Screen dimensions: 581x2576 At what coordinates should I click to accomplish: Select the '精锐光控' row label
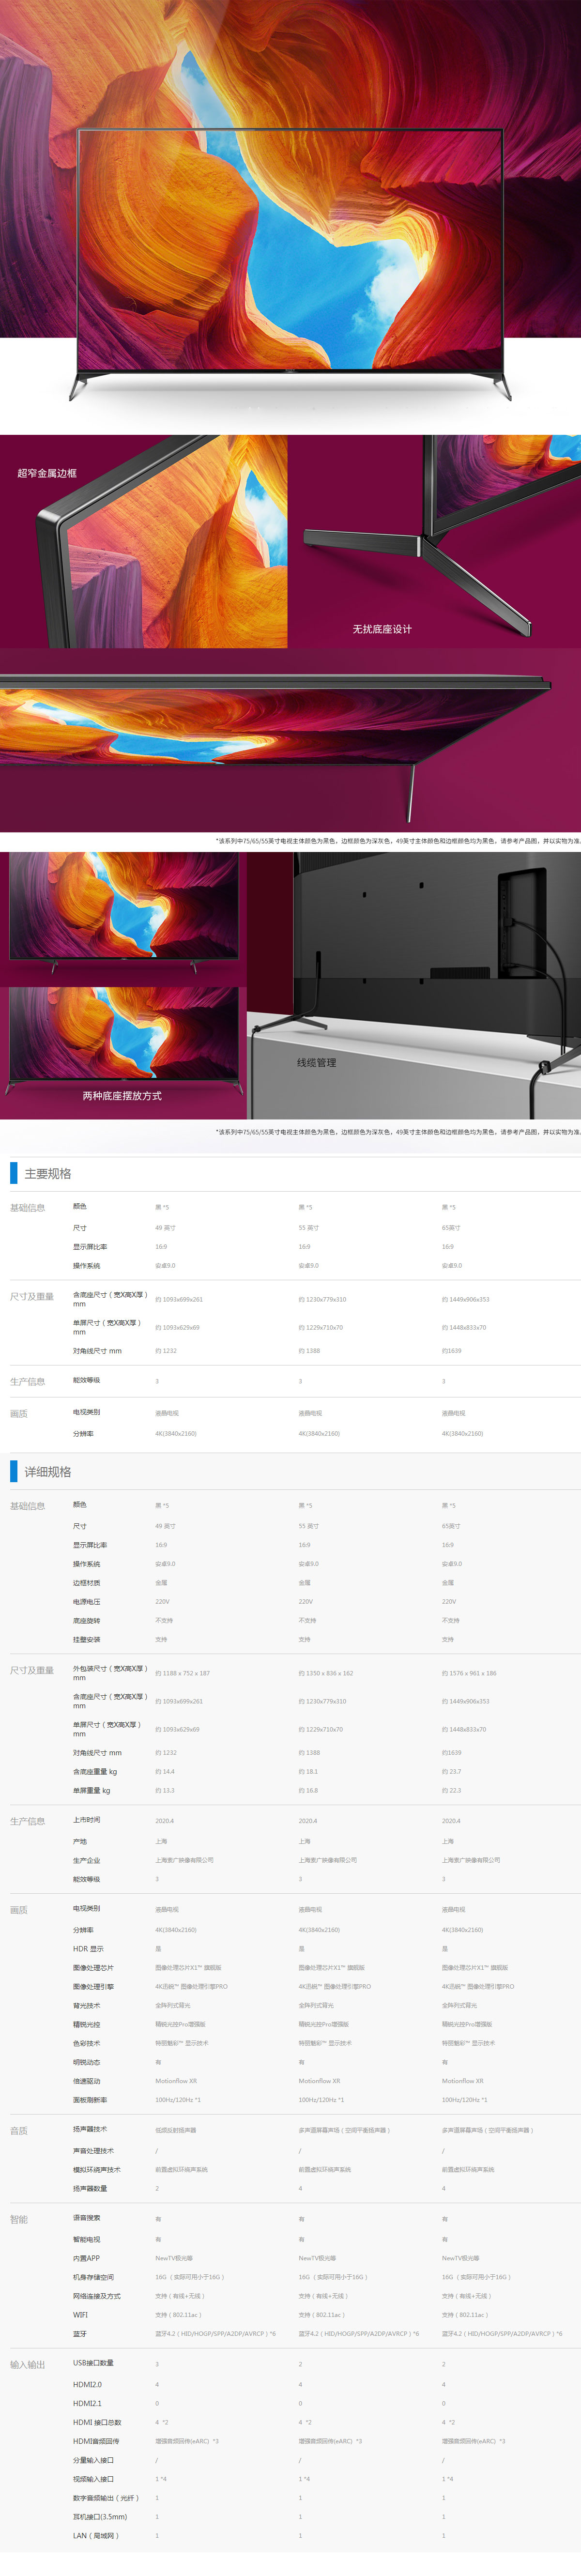coord(87,2025)
